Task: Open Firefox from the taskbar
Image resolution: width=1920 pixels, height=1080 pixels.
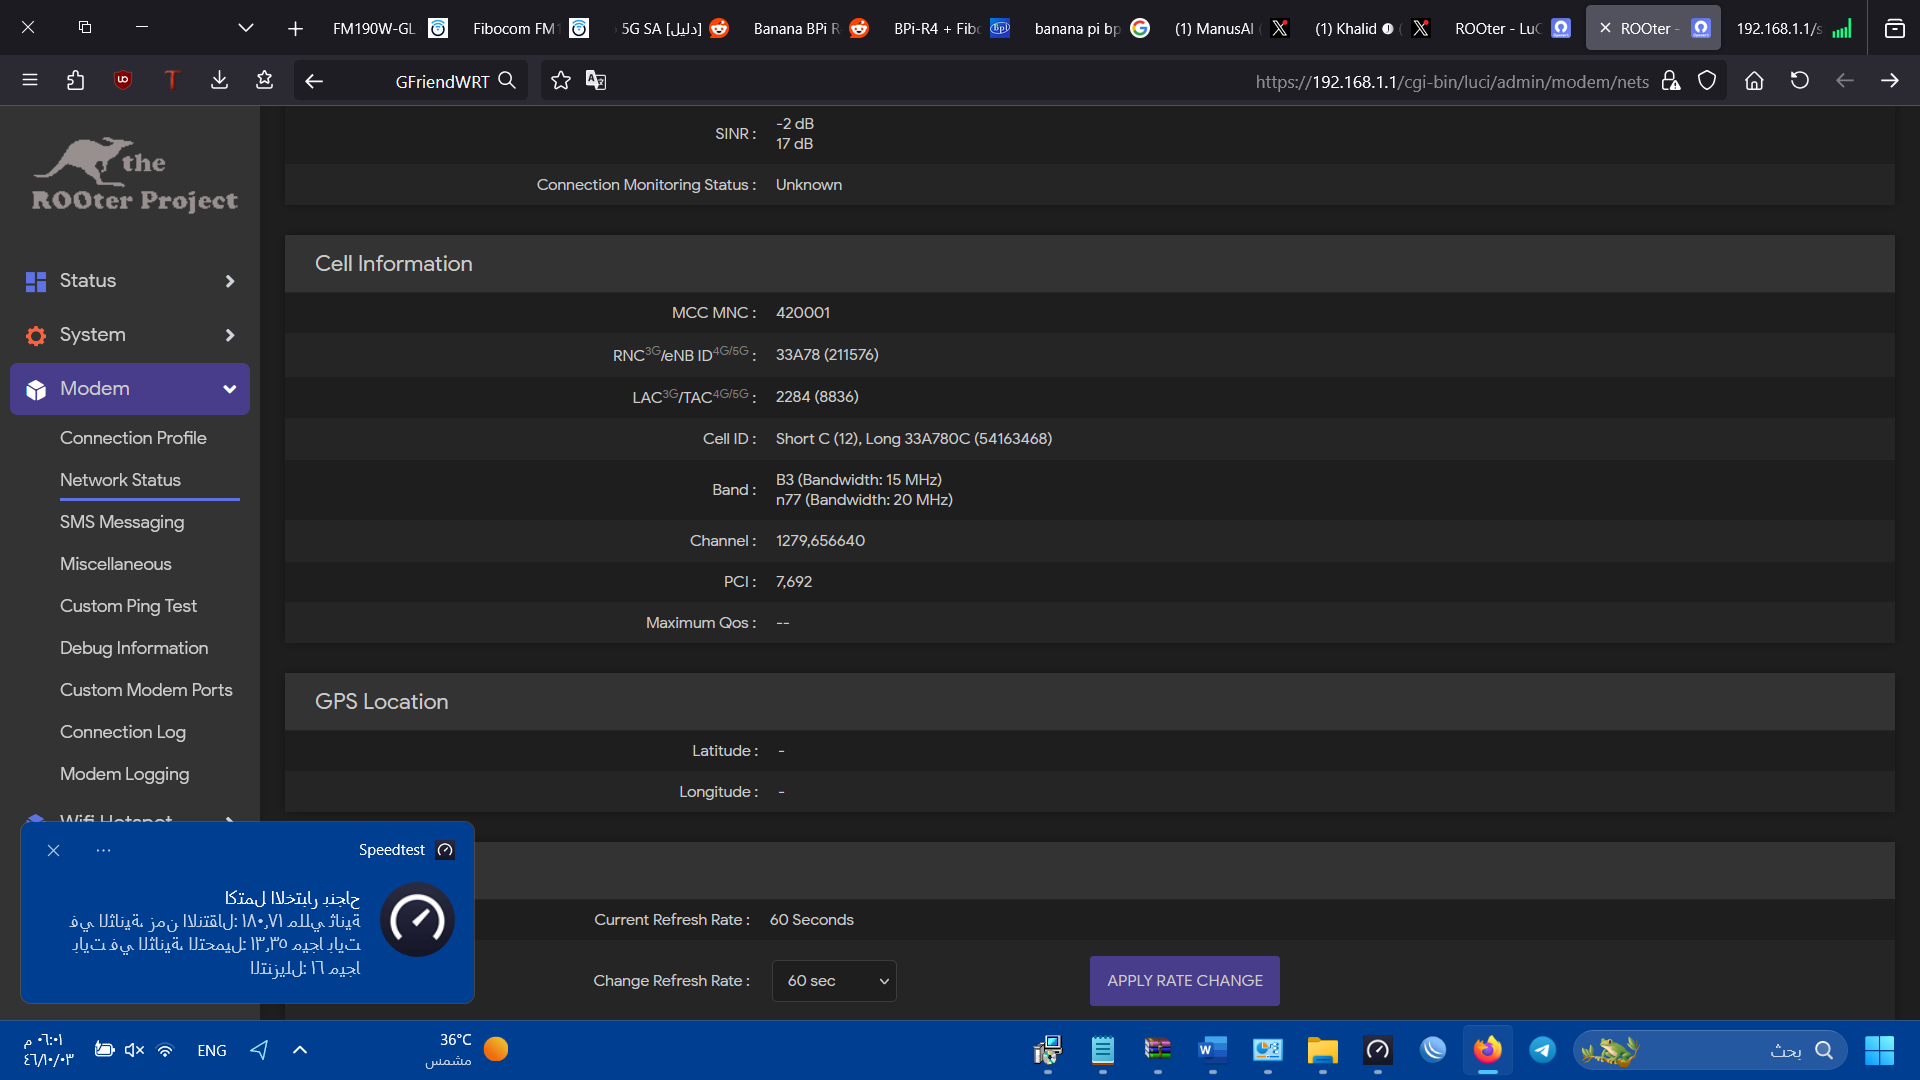Action: pyautogui.click(x=1487, y=1049)
